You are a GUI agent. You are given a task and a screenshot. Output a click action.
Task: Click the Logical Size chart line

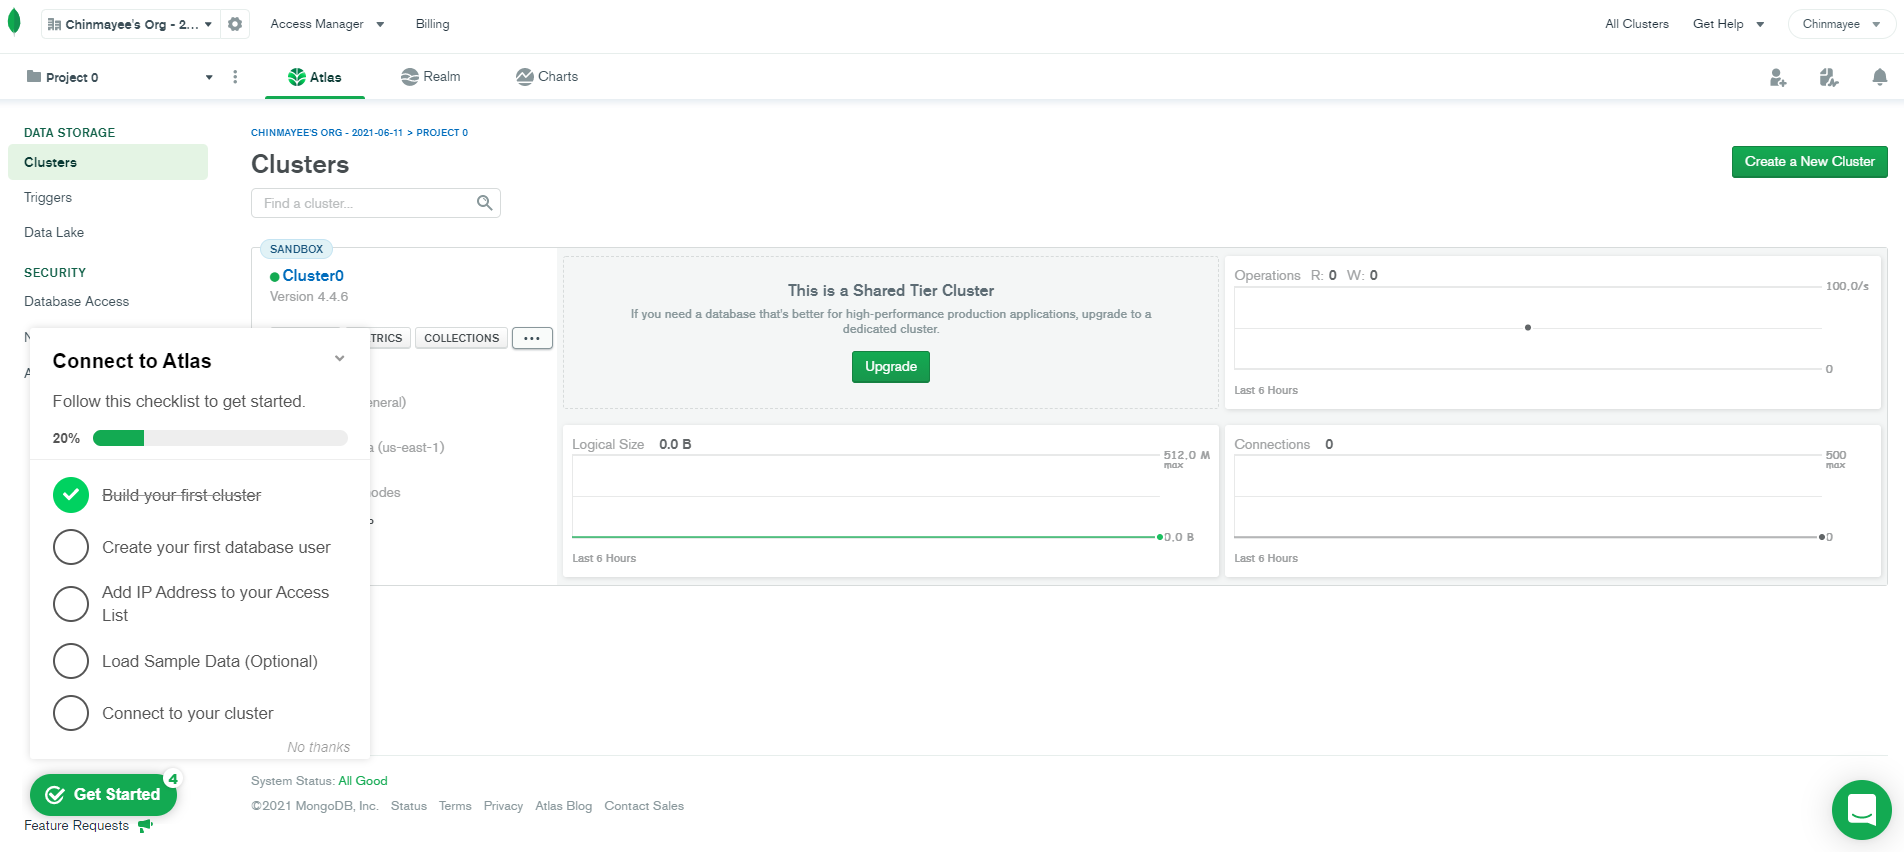865,537
